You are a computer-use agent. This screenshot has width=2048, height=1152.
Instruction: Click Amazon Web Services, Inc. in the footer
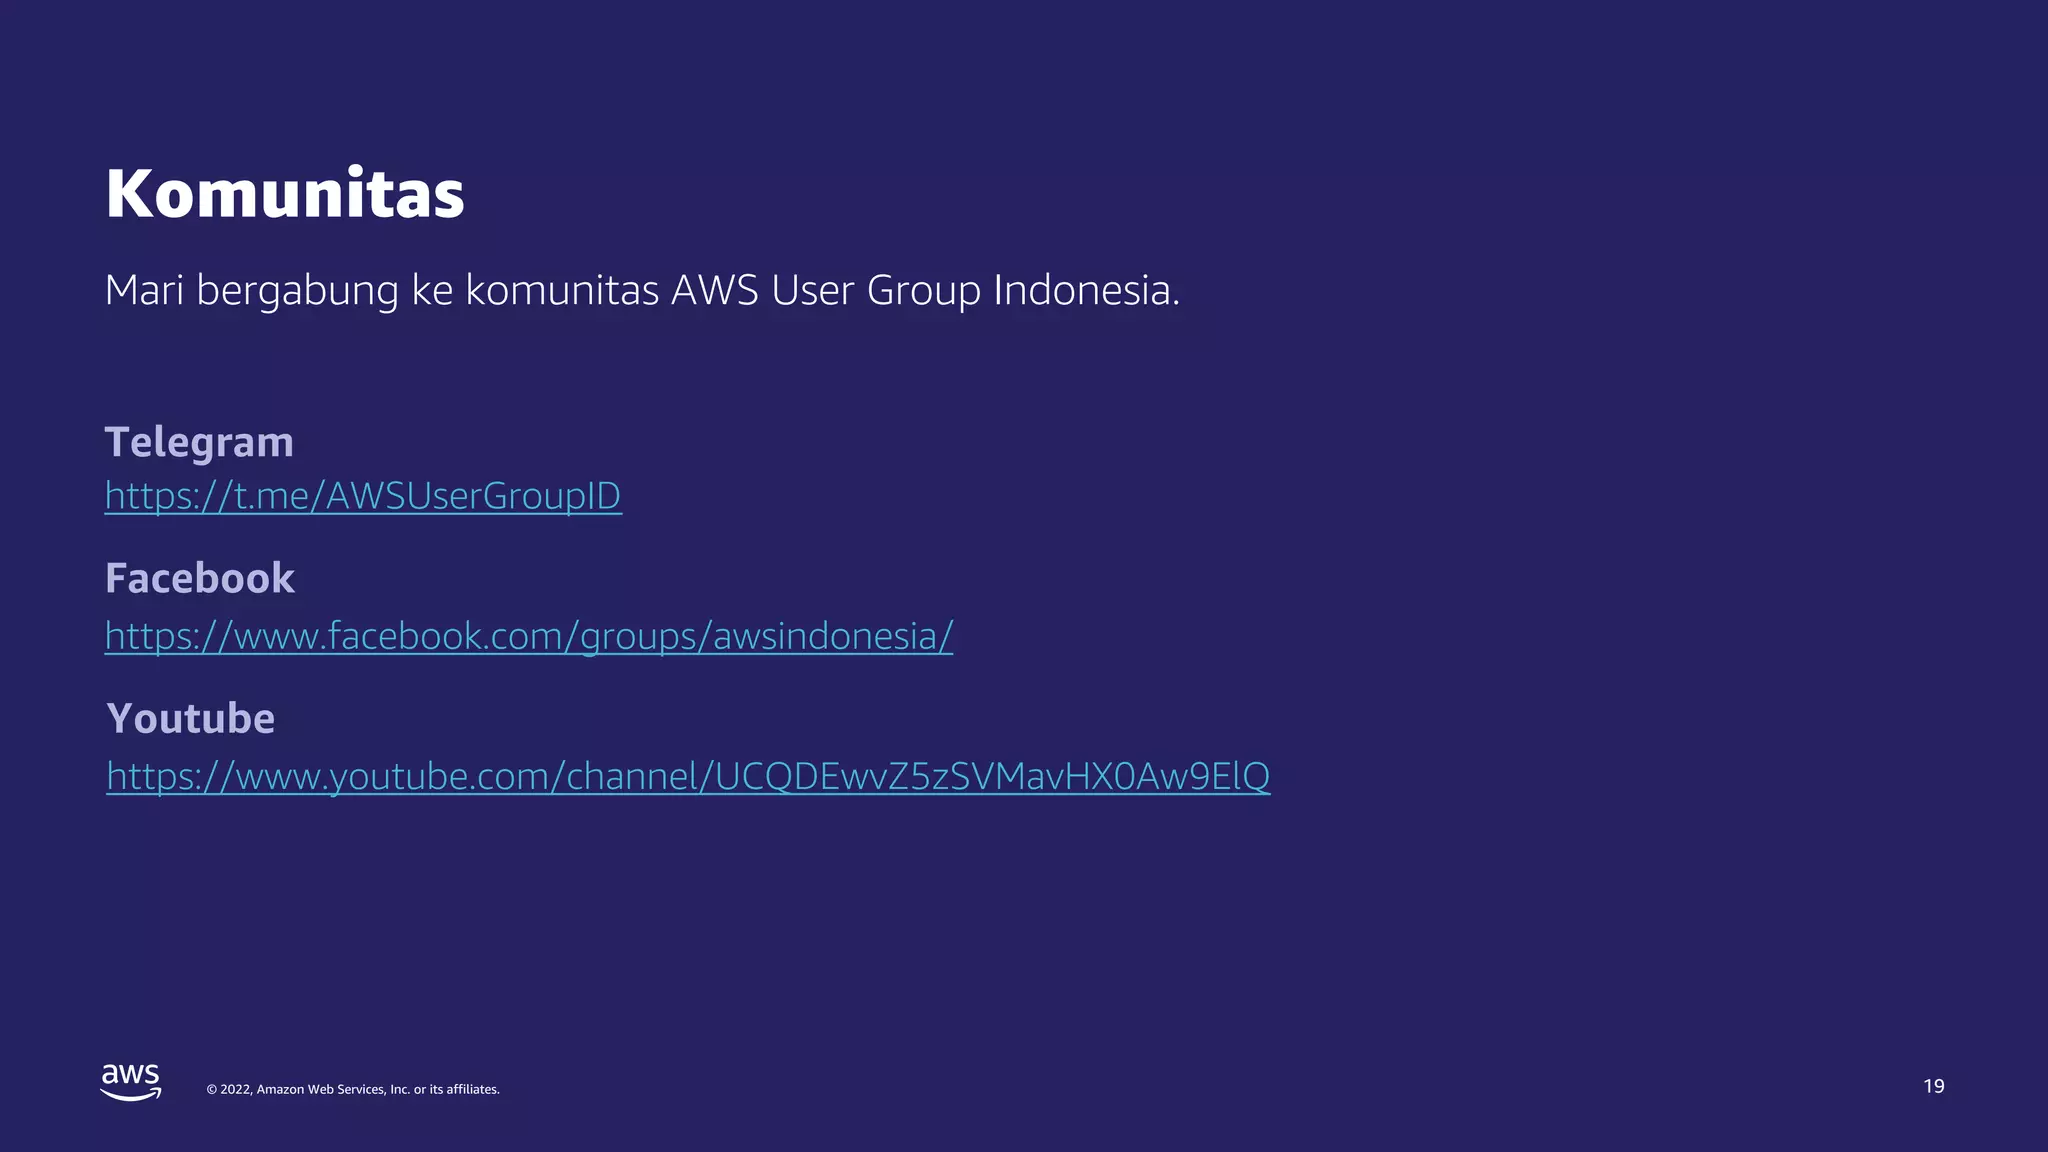[333, 1089]
